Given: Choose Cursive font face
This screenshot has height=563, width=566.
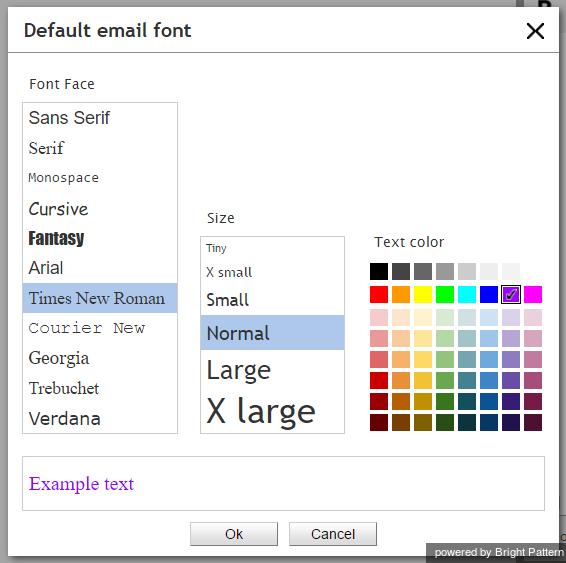Looking at the screenshot, I should [100, 209].
